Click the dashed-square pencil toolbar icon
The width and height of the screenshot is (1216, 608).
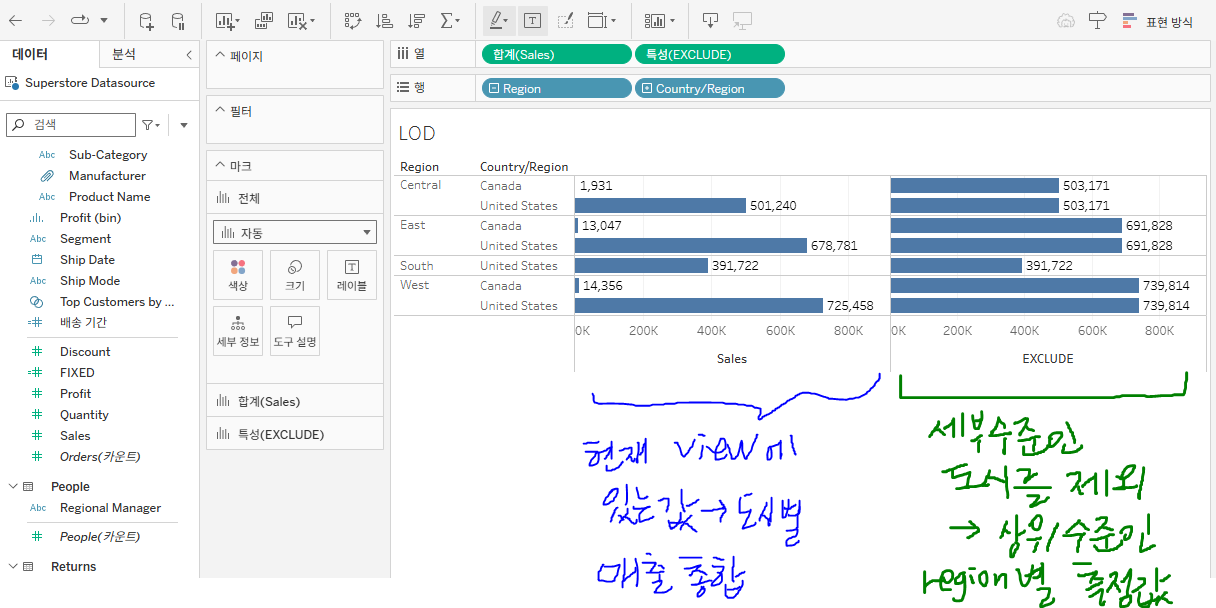tap(565, 20)
